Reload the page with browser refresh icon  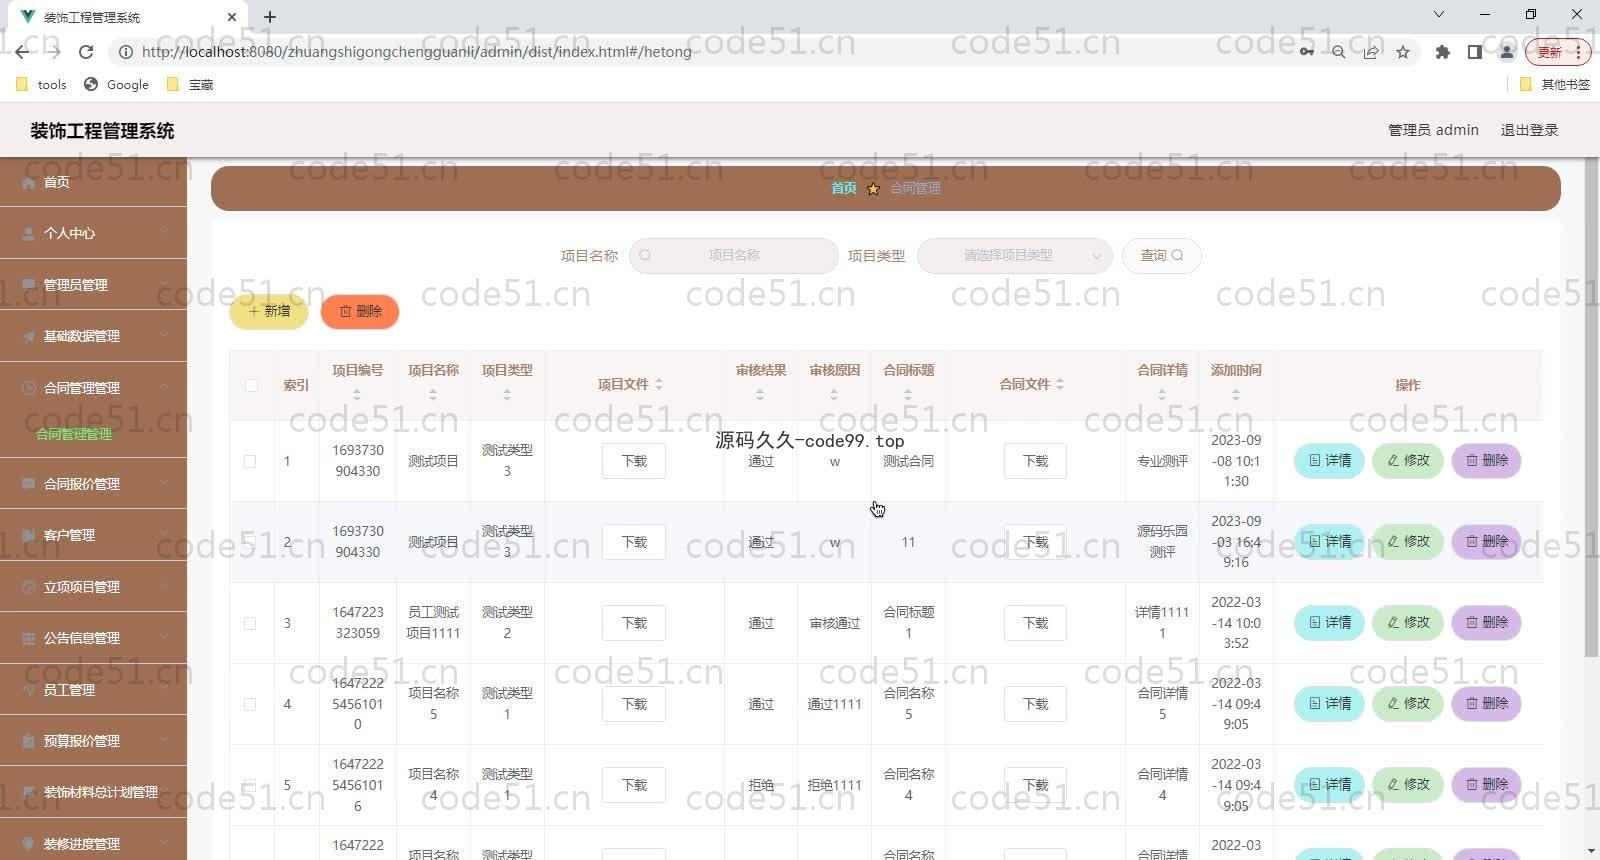pos(86,52)
